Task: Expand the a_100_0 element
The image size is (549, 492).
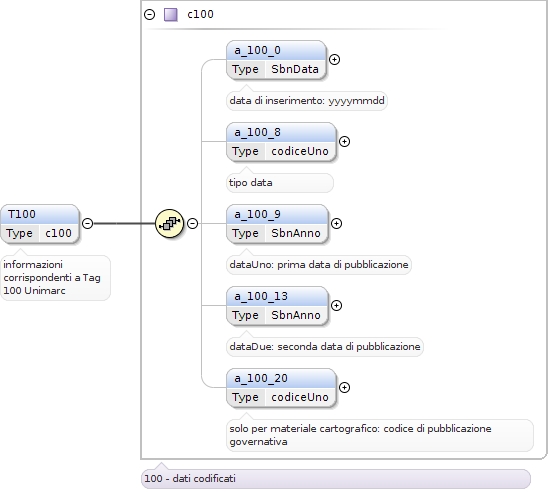Action: (334, 60)
